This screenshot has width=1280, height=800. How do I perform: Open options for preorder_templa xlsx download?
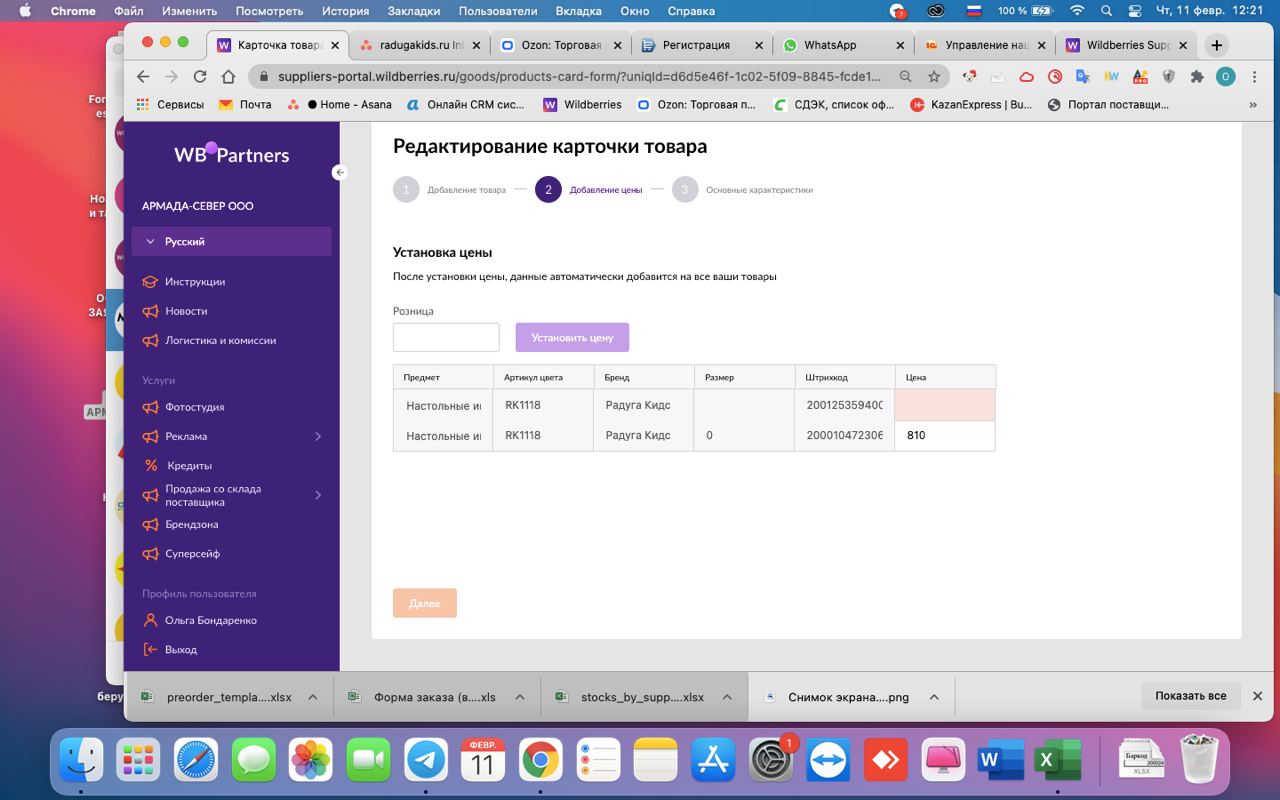313,697
